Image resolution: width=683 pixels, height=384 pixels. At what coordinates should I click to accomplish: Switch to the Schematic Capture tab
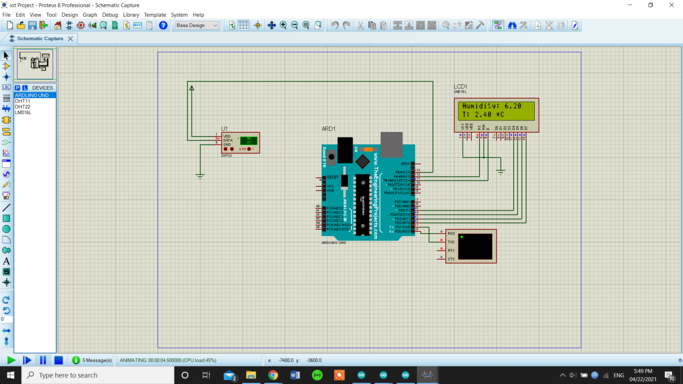coord(40,39)
